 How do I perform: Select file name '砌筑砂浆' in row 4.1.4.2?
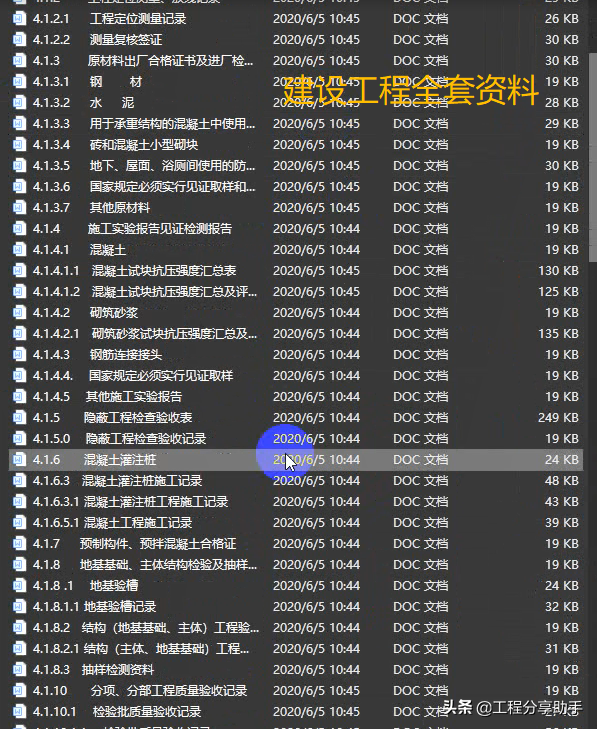(113, 312)
